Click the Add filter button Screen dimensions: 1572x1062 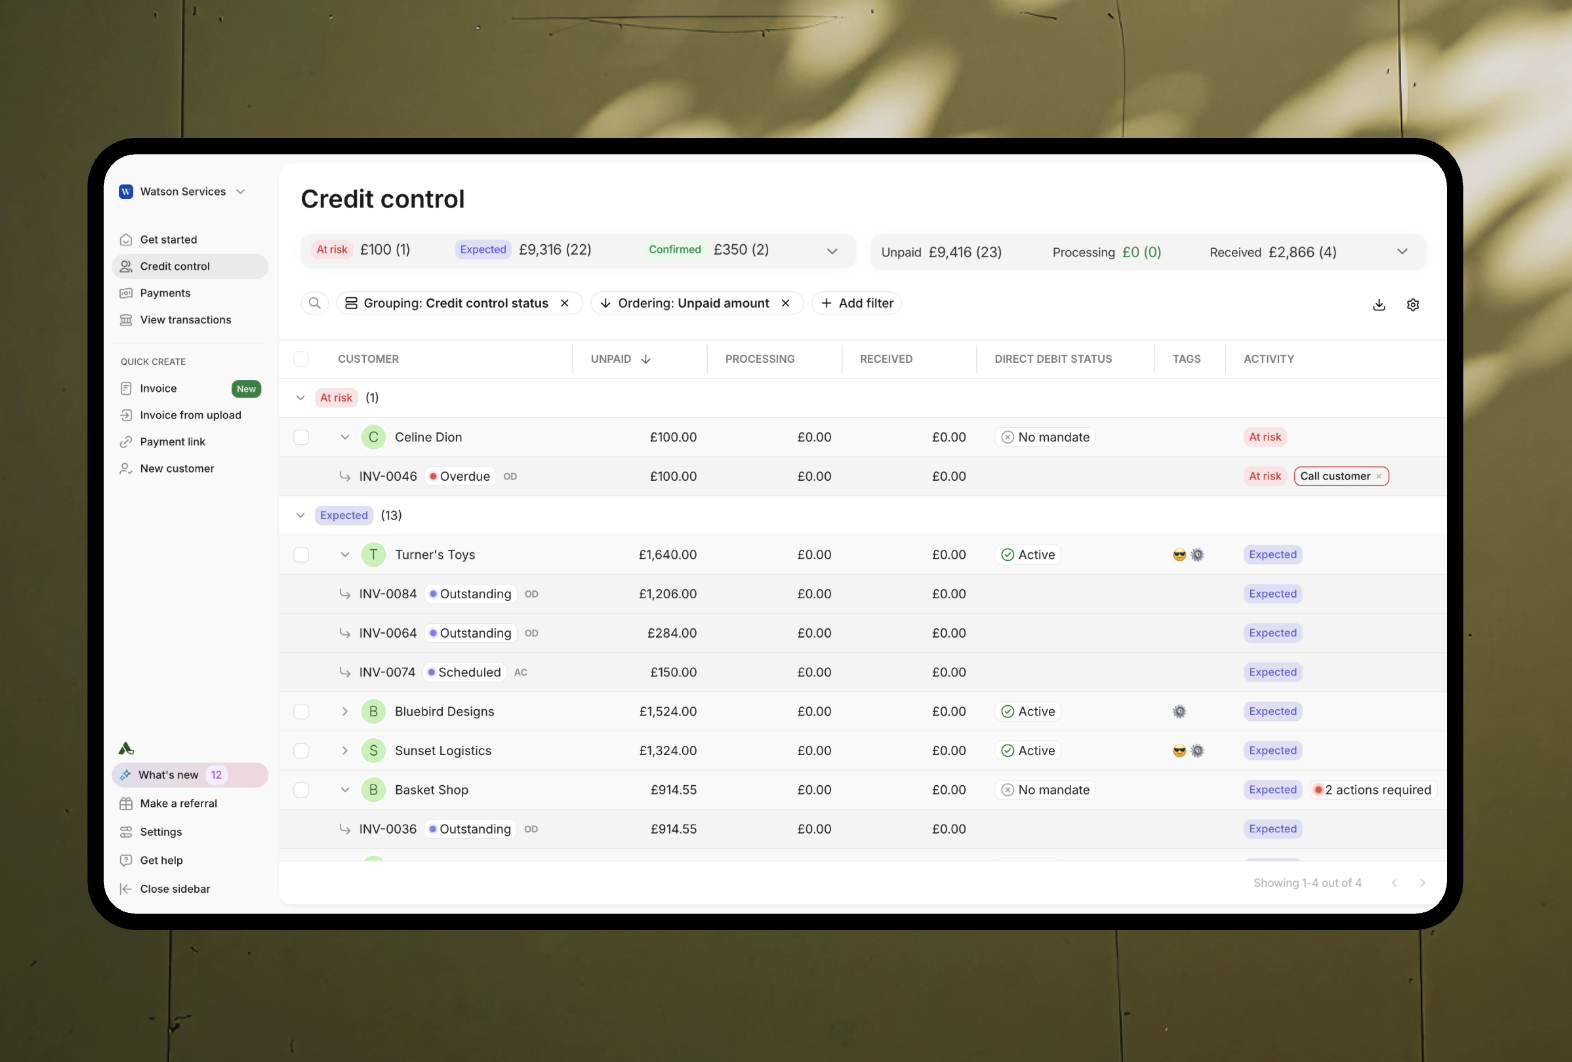[x=857, y=303]
